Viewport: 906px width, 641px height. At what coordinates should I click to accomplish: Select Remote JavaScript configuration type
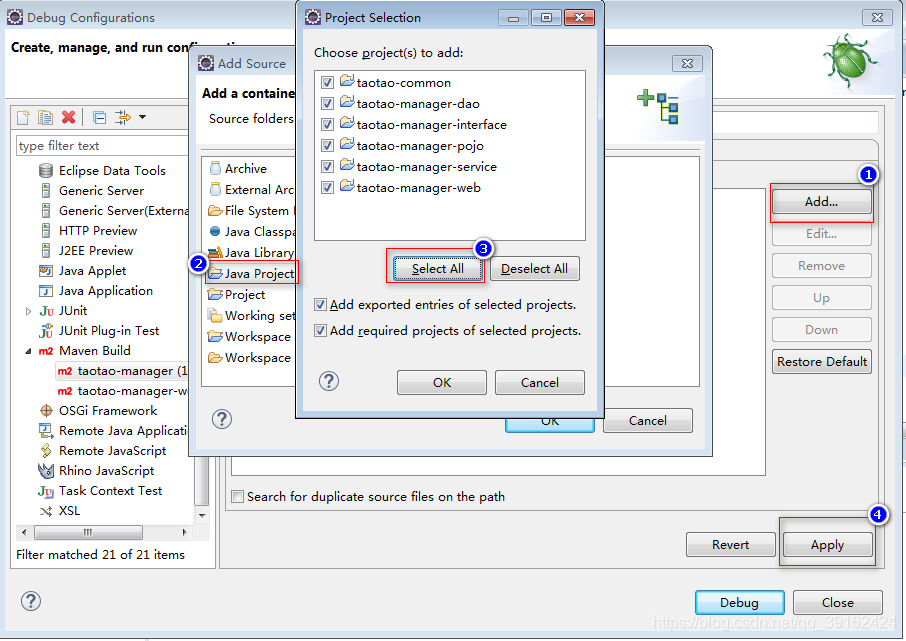click(112, 451)
